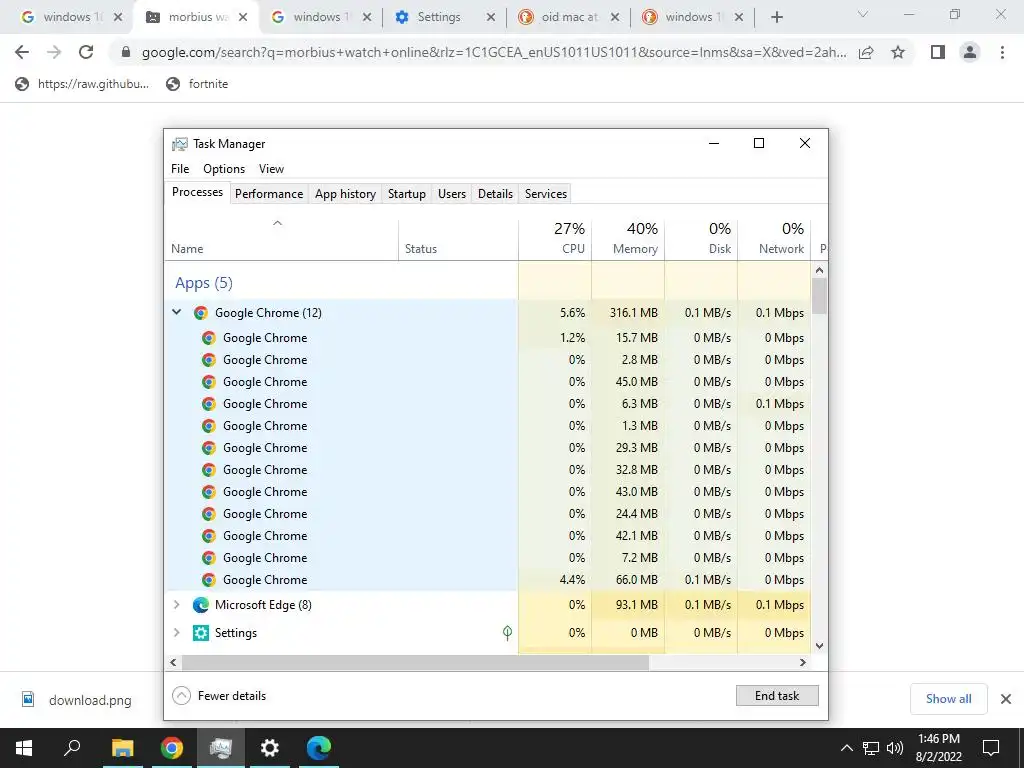Sort processes by Disk column
This screenshot has width=1024, height=768.
701,239
